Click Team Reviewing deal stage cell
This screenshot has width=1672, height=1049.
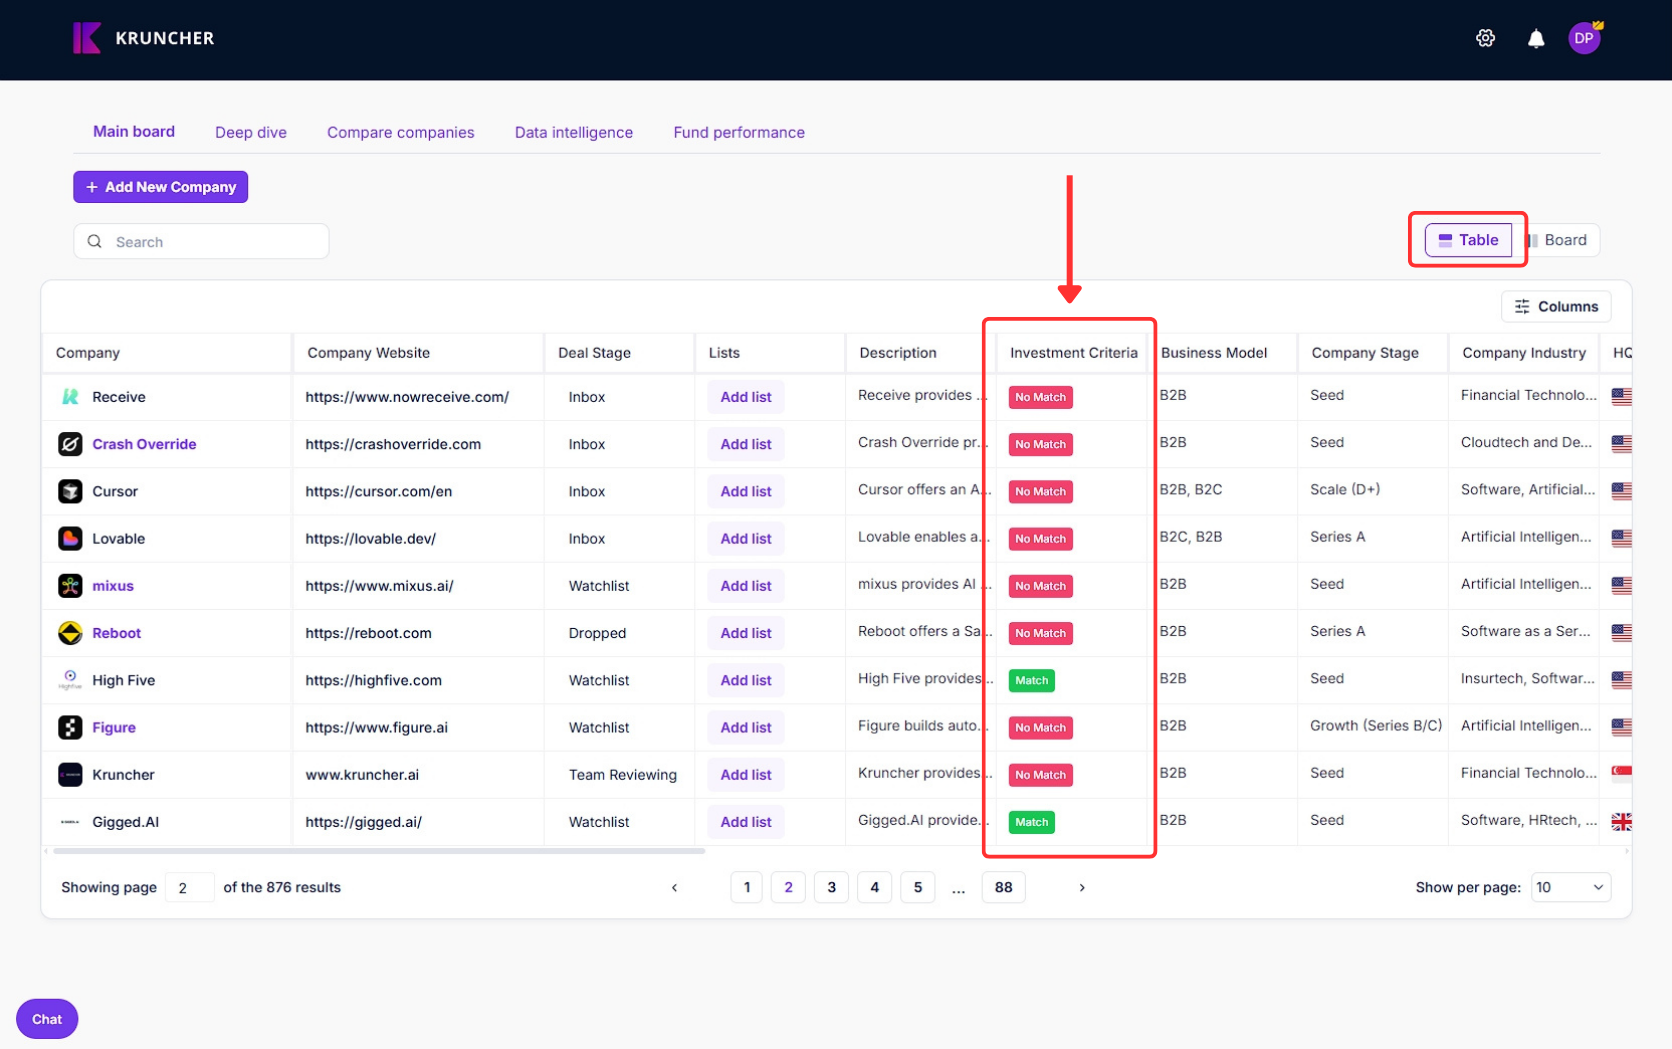[622, 775]
